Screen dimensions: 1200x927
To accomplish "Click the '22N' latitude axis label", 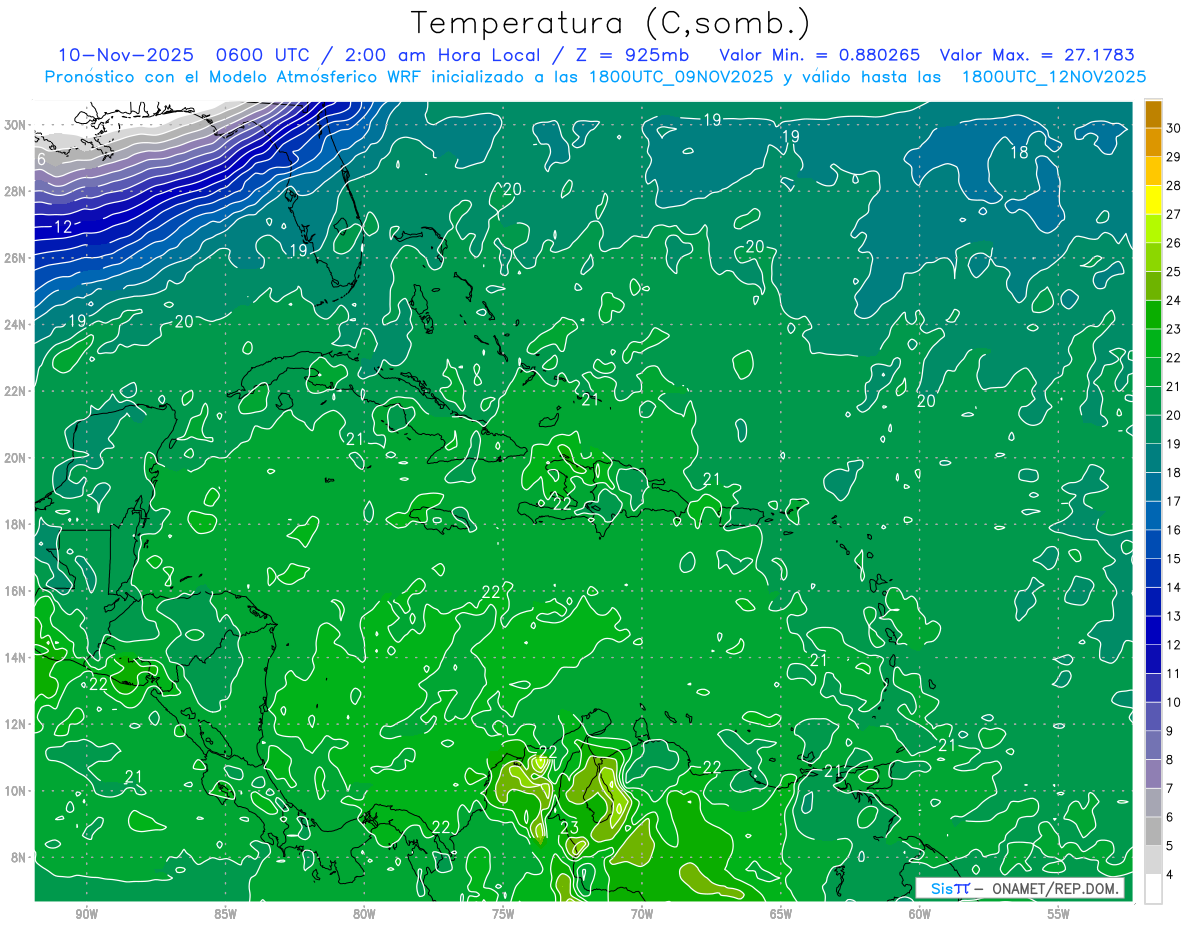I will point(17,391).
